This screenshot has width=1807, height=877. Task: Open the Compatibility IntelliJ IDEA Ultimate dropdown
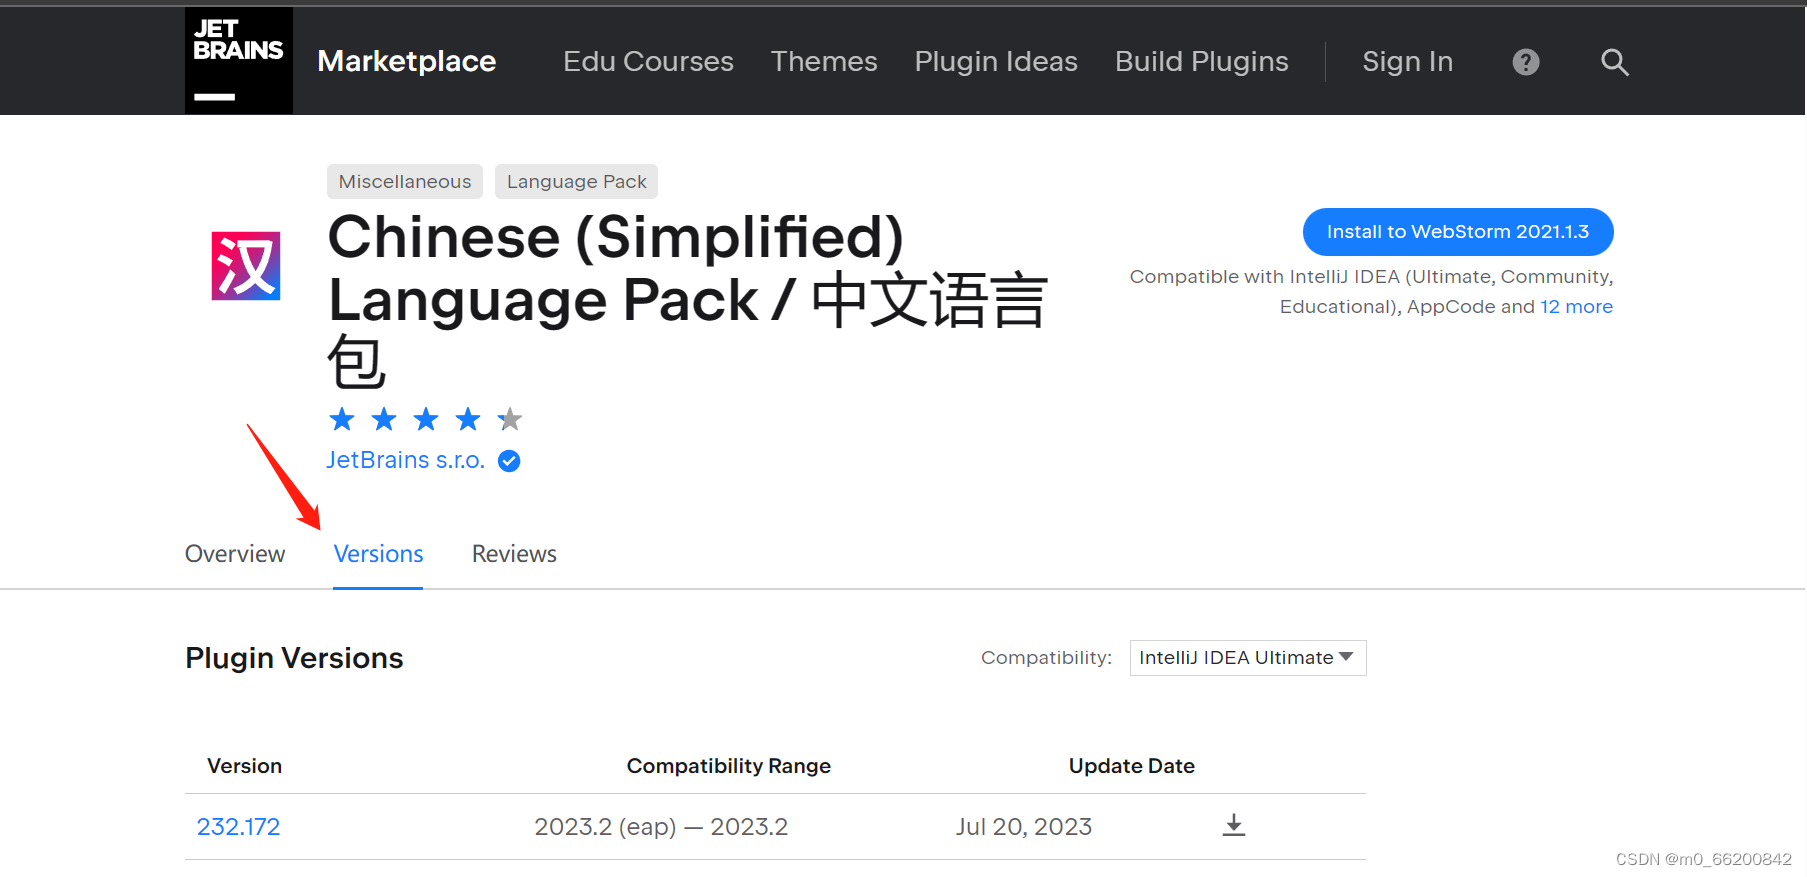click(1247, 658)
